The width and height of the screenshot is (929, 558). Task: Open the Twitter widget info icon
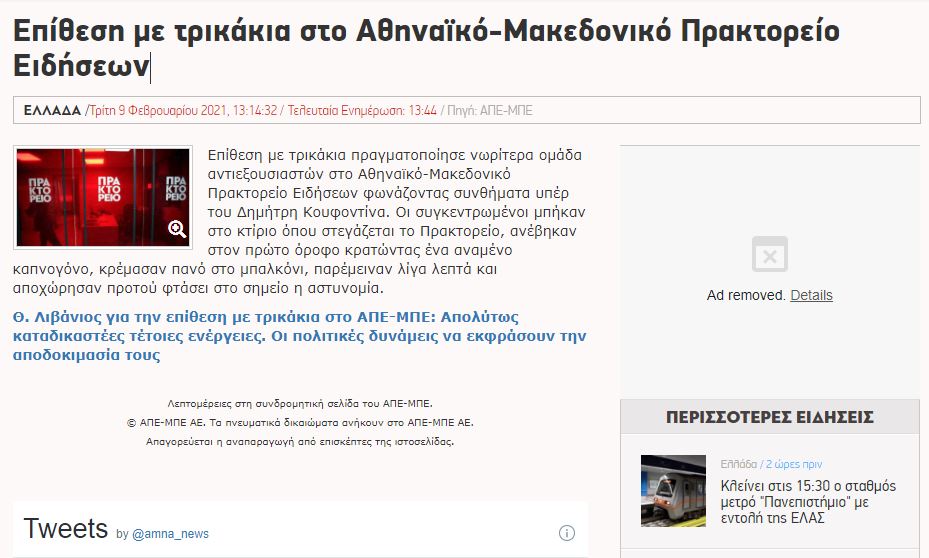(x=566, y=532)
